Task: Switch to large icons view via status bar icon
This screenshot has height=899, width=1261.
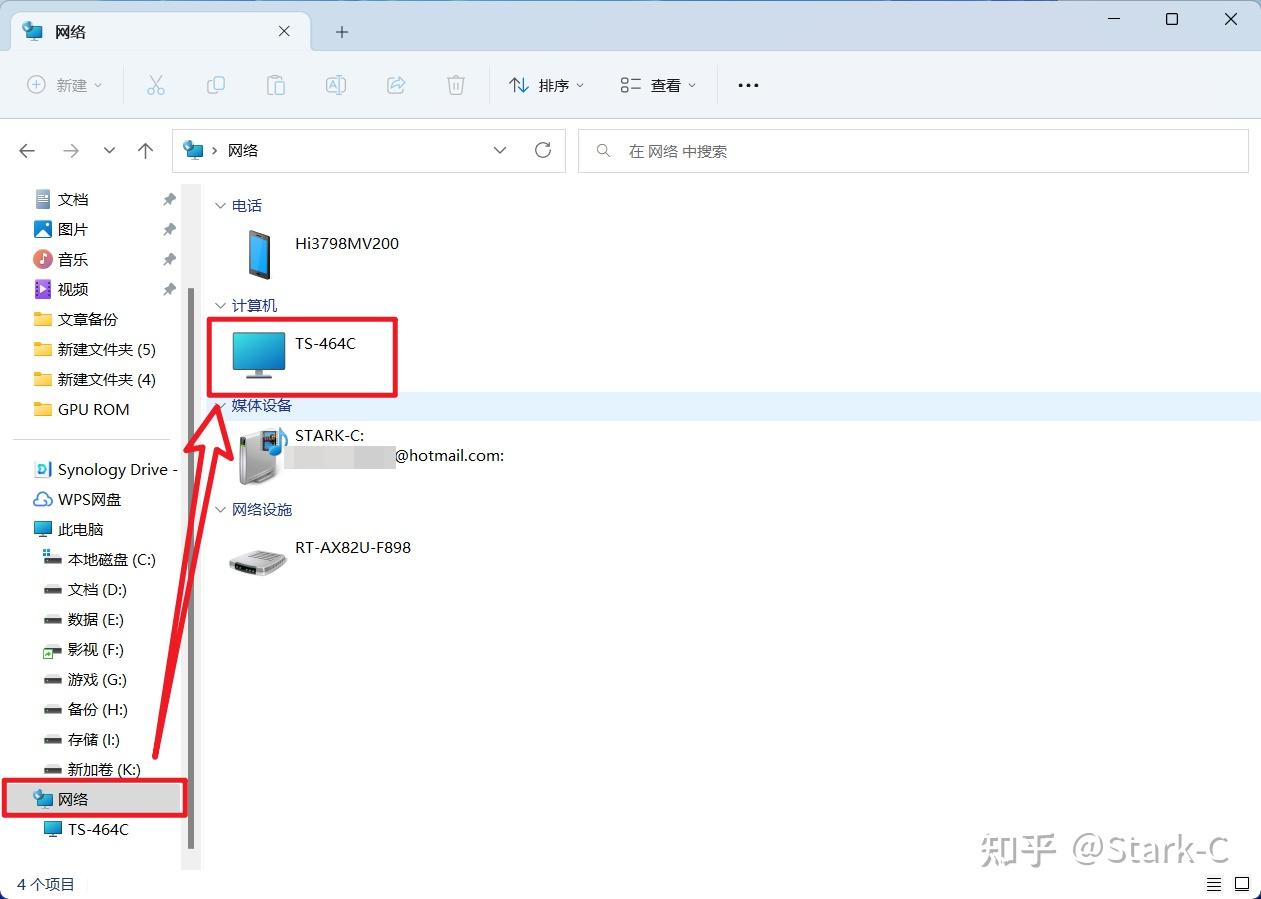Action: [1240, 884]
